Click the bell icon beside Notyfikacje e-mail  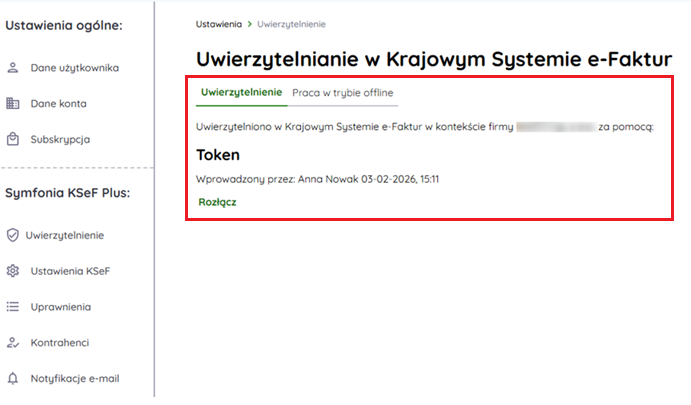(13, 379)
